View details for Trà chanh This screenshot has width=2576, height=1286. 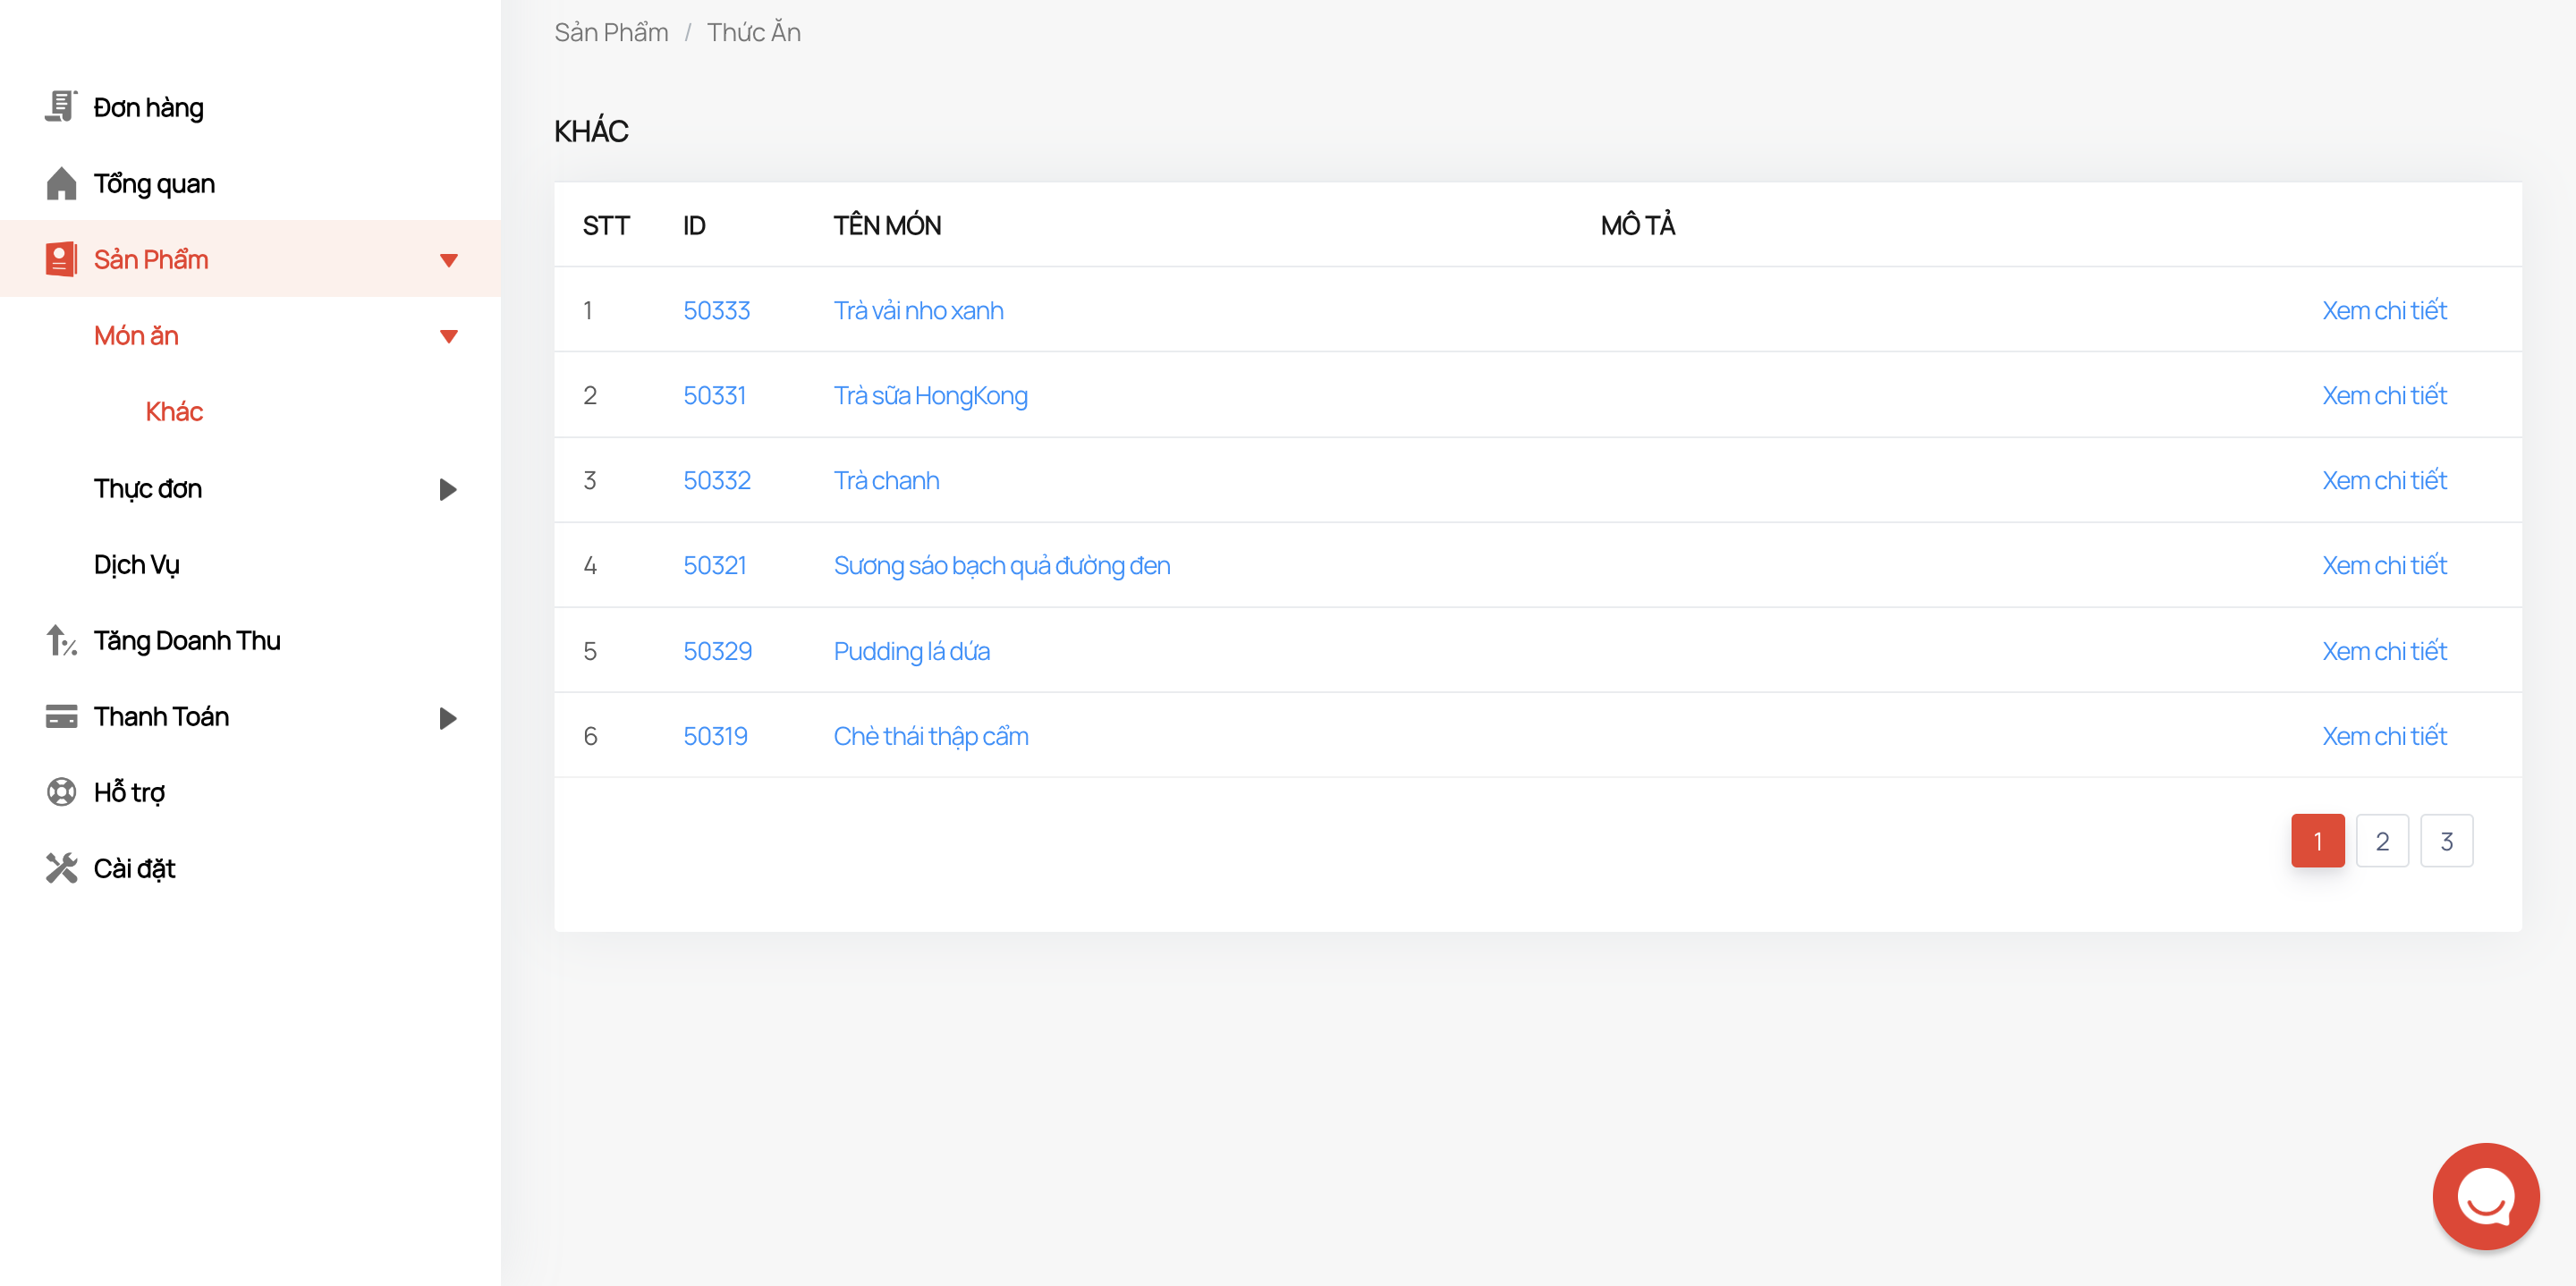click(x=2384, y=480)
